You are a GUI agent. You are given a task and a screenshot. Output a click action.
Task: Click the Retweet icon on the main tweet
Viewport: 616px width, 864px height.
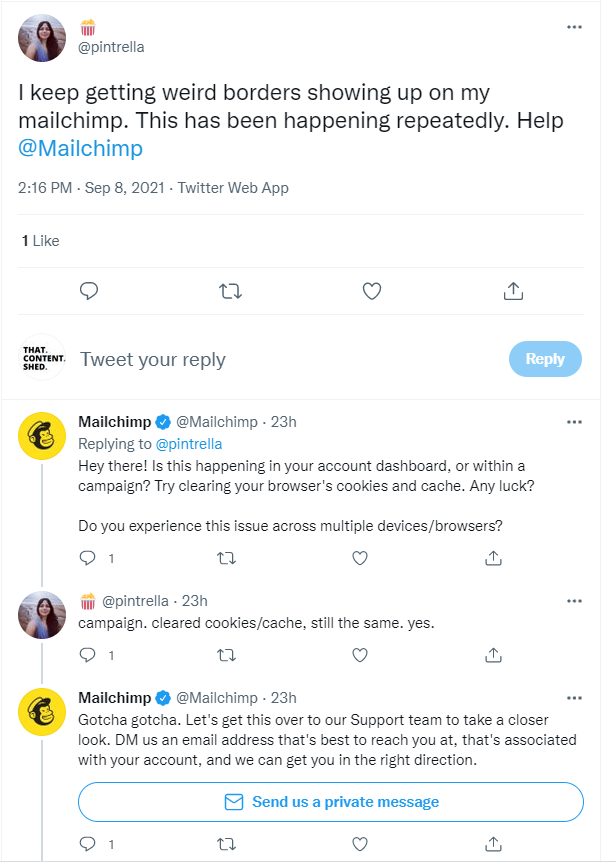point(230,291)
